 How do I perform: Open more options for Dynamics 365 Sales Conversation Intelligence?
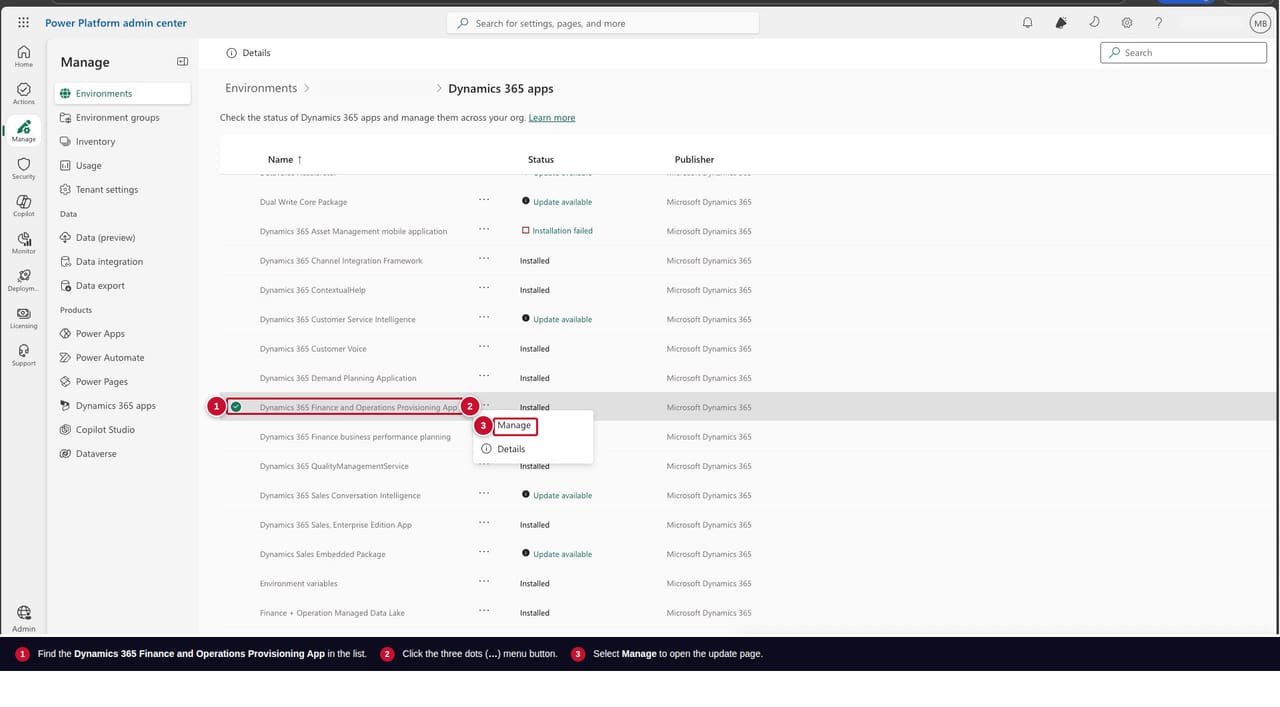coord(484,493)
